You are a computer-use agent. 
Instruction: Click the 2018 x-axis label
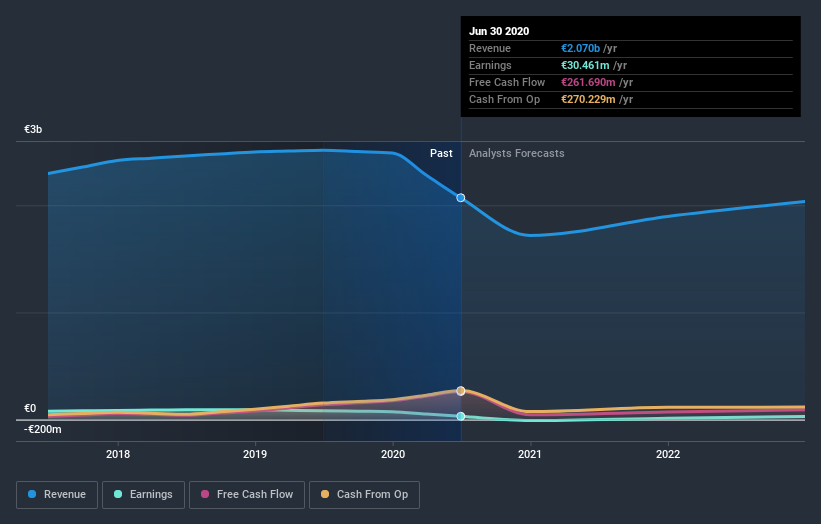pyautogui.click(x=118, y=454)
